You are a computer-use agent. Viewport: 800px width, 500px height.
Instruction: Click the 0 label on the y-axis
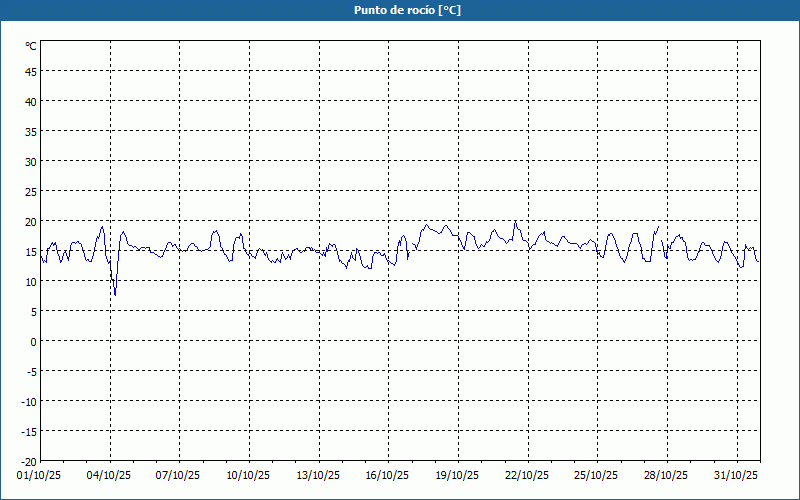33,341
